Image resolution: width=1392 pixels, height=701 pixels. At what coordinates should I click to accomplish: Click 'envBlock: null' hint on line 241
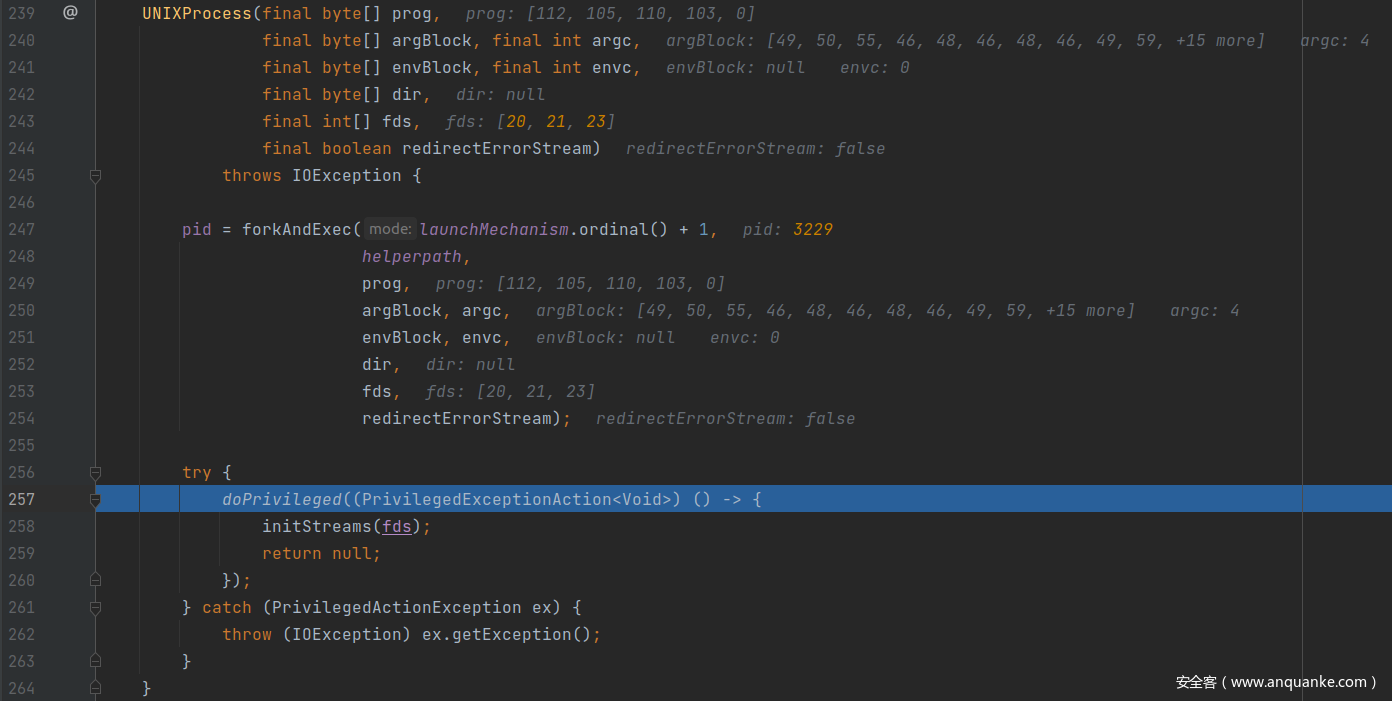736,68
